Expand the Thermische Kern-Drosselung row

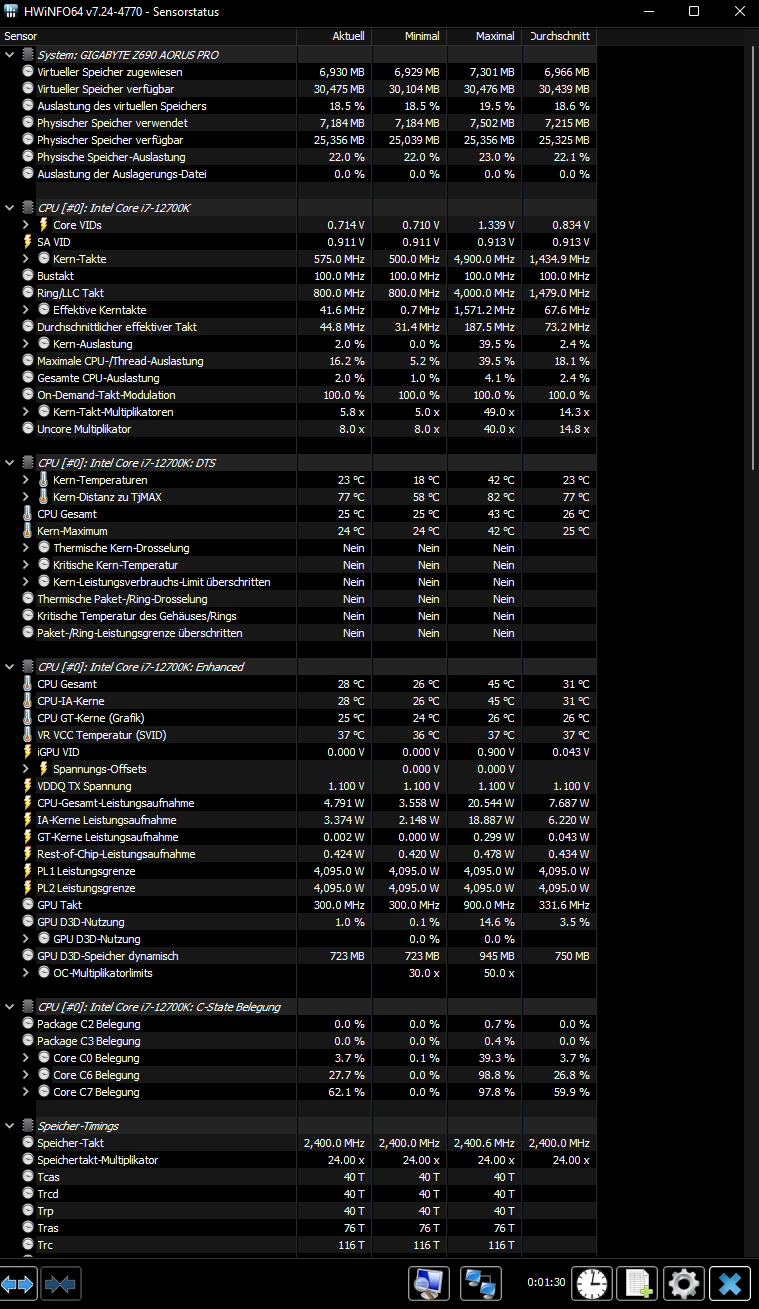(26, 548)
